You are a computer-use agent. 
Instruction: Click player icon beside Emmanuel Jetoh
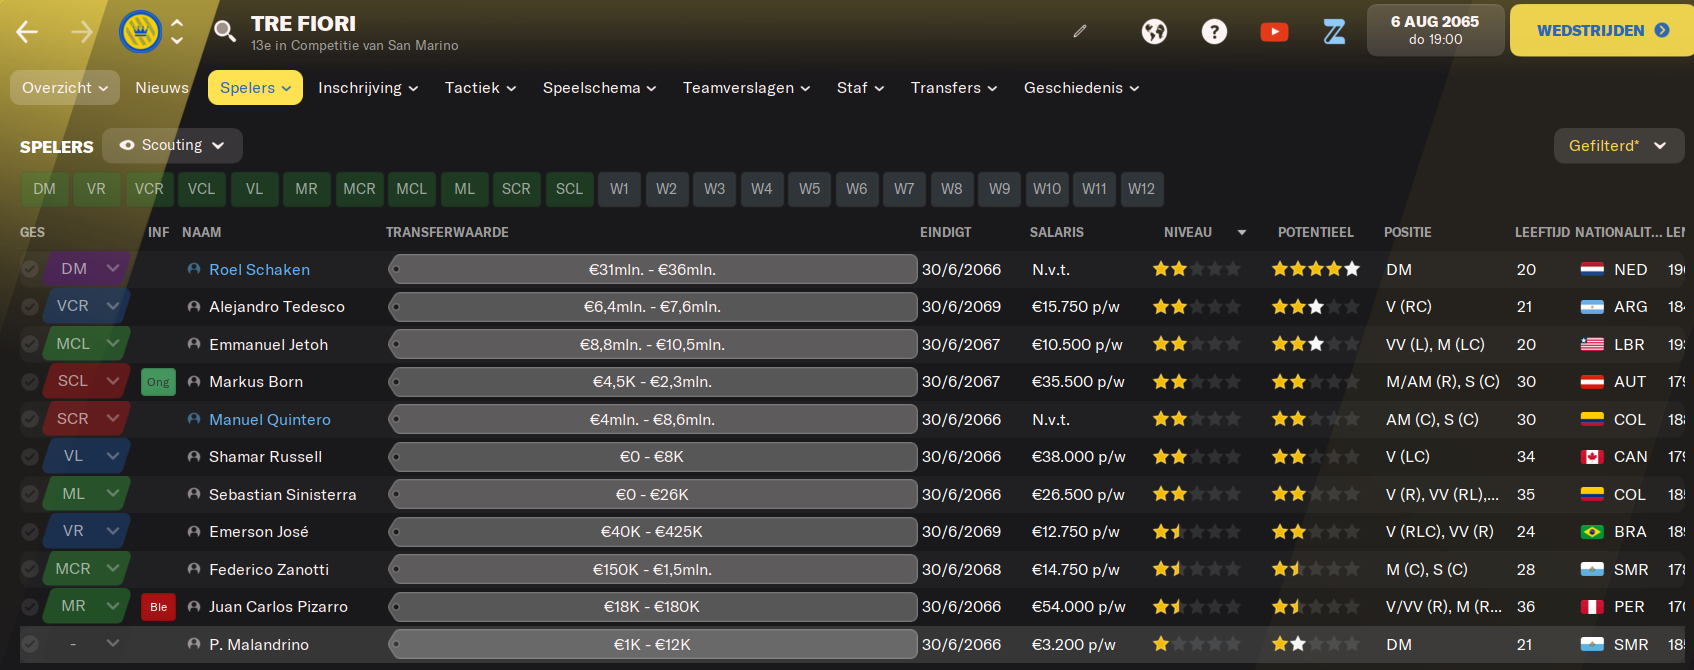(194, 344)
